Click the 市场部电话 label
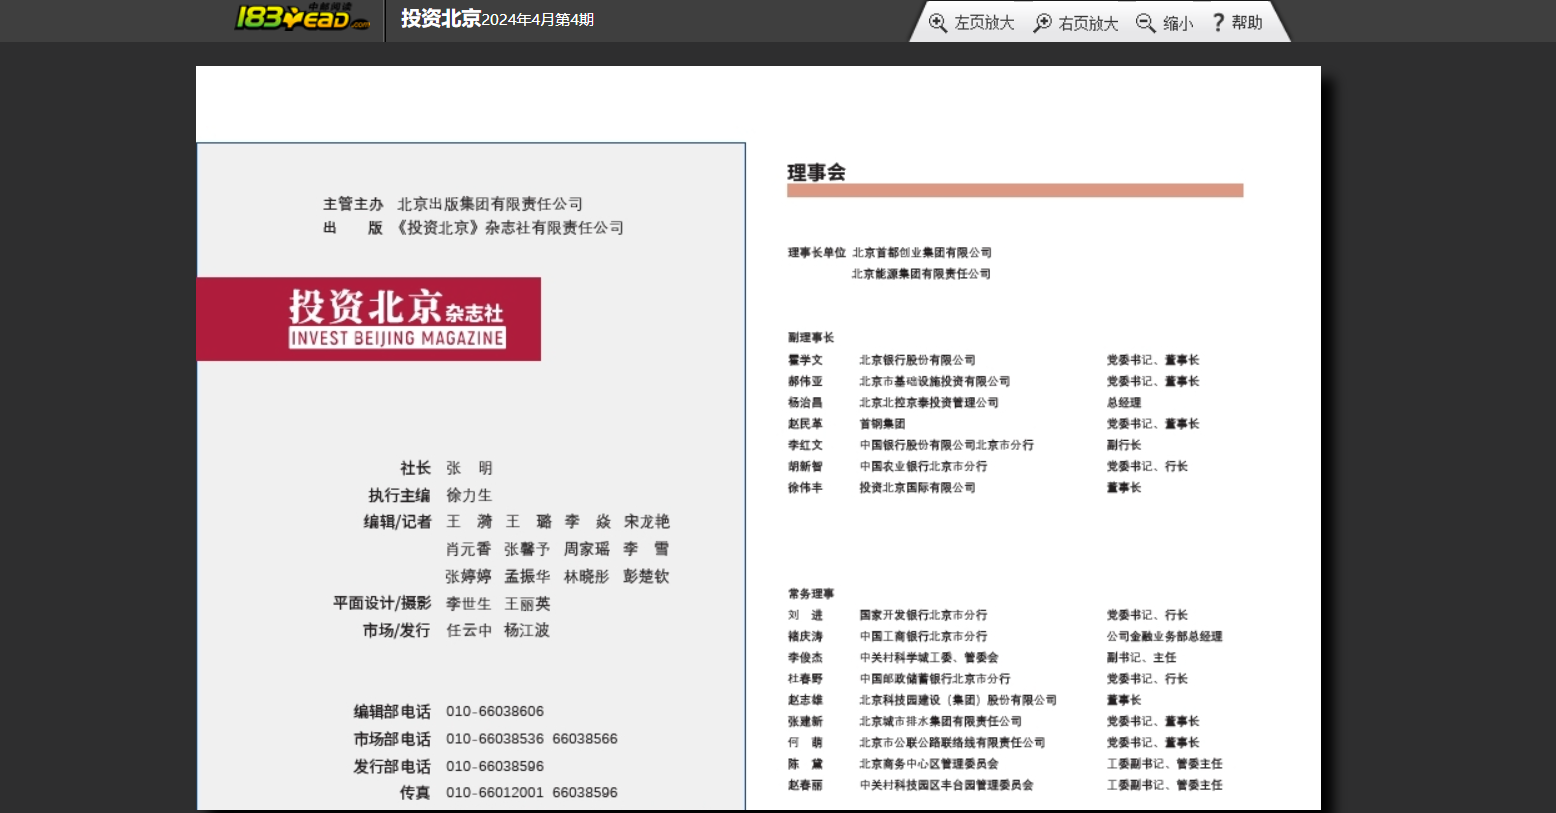1556x813 pixels. pos(392,739)
